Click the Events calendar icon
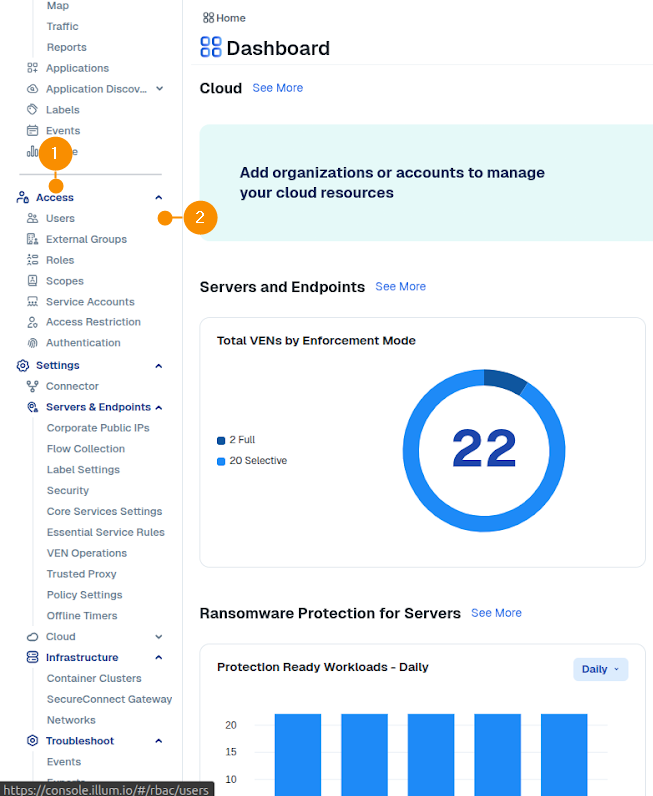This screenshot has width=653, height=796. coord(33,131)
